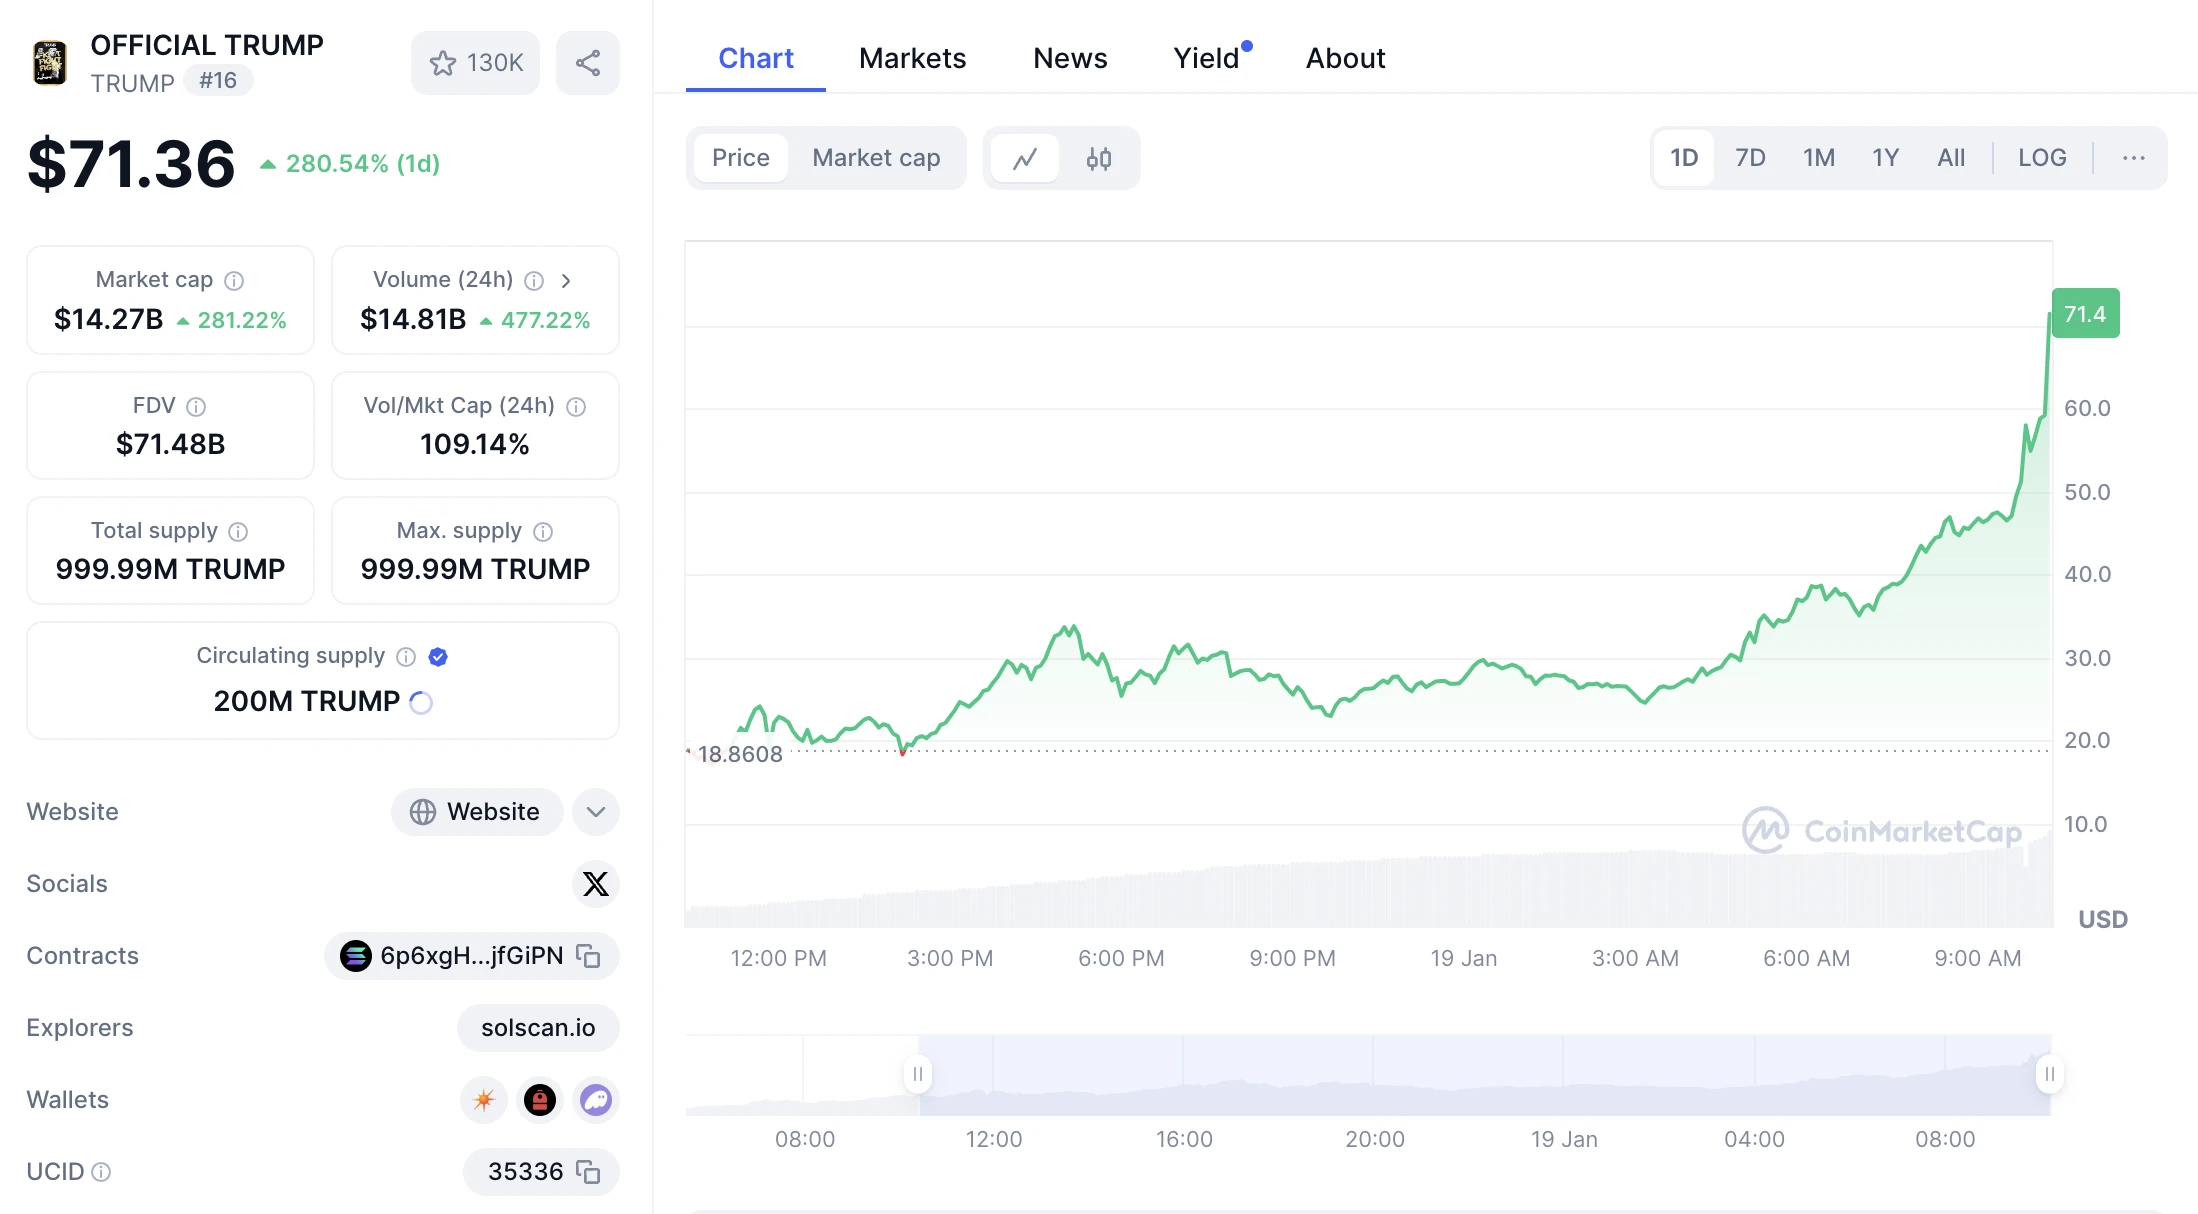2198x1214 pixels.
Task: Open the three-dot chart options menu
Action: click(2134, 158)
